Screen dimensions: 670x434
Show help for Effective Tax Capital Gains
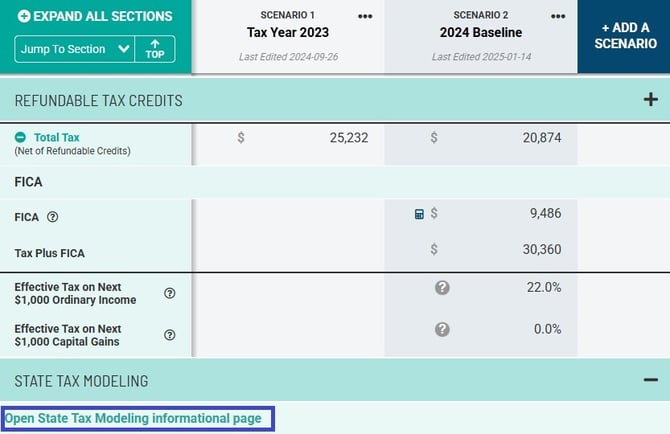170,335
